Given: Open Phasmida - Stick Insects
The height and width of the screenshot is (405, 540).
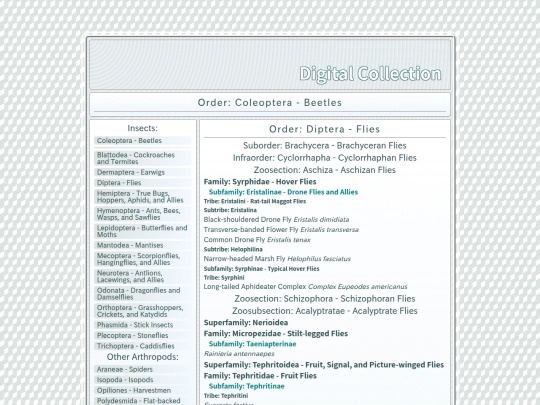Looking at the screenshot, I should (x=143, y=325).
